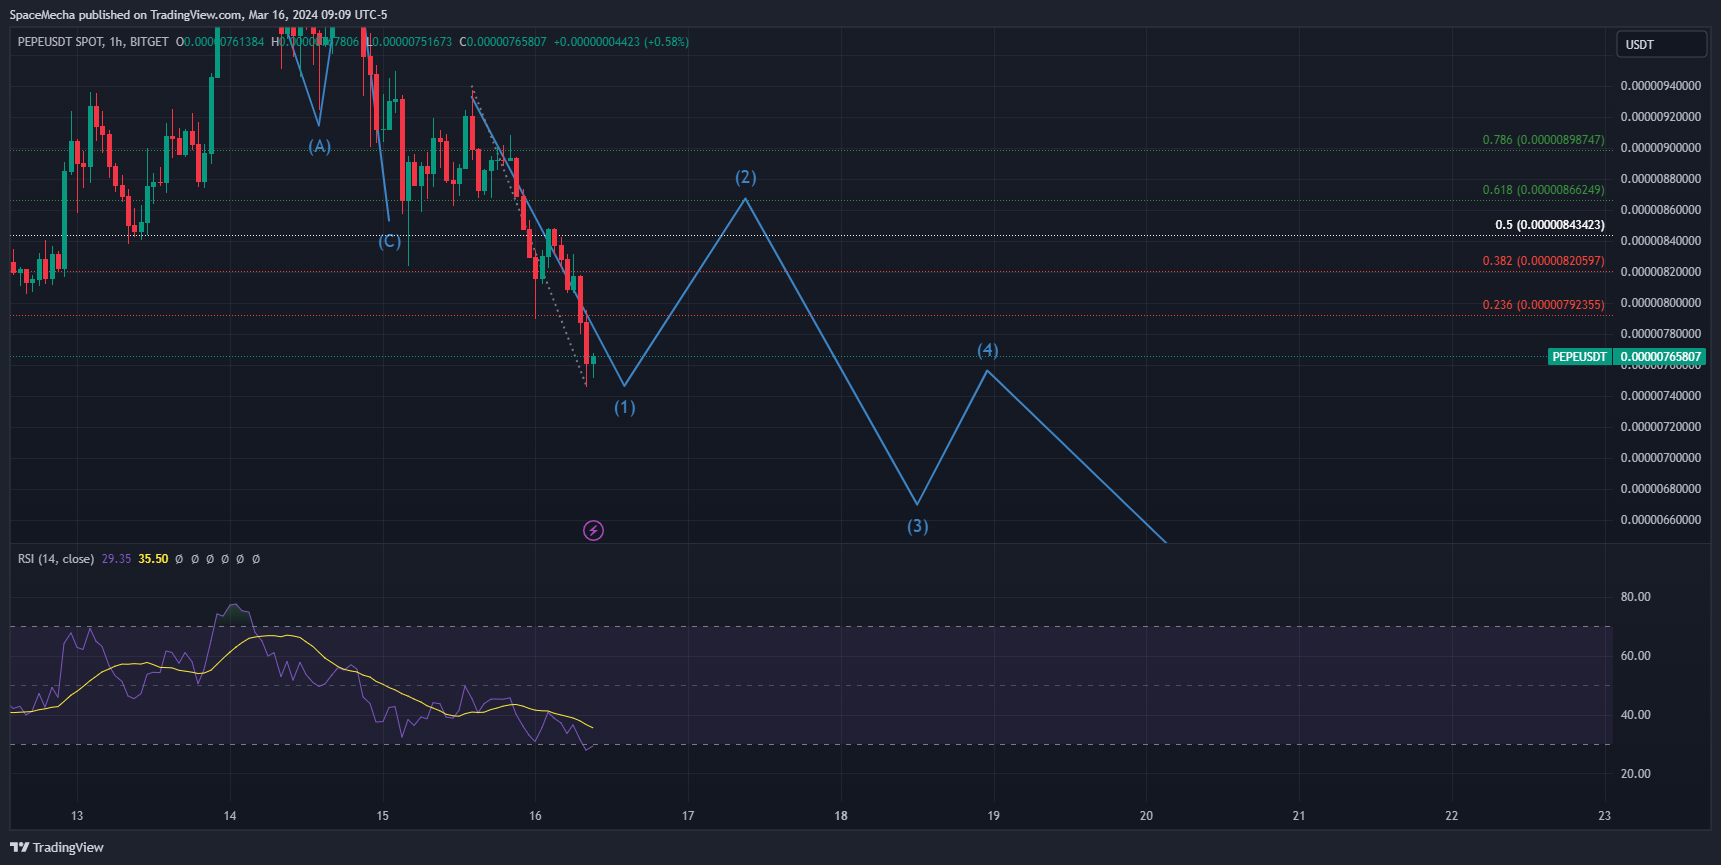Click the 0.00000900000 price axis label
This screenshot has width=1721, height=865.
coord(1661,148)
